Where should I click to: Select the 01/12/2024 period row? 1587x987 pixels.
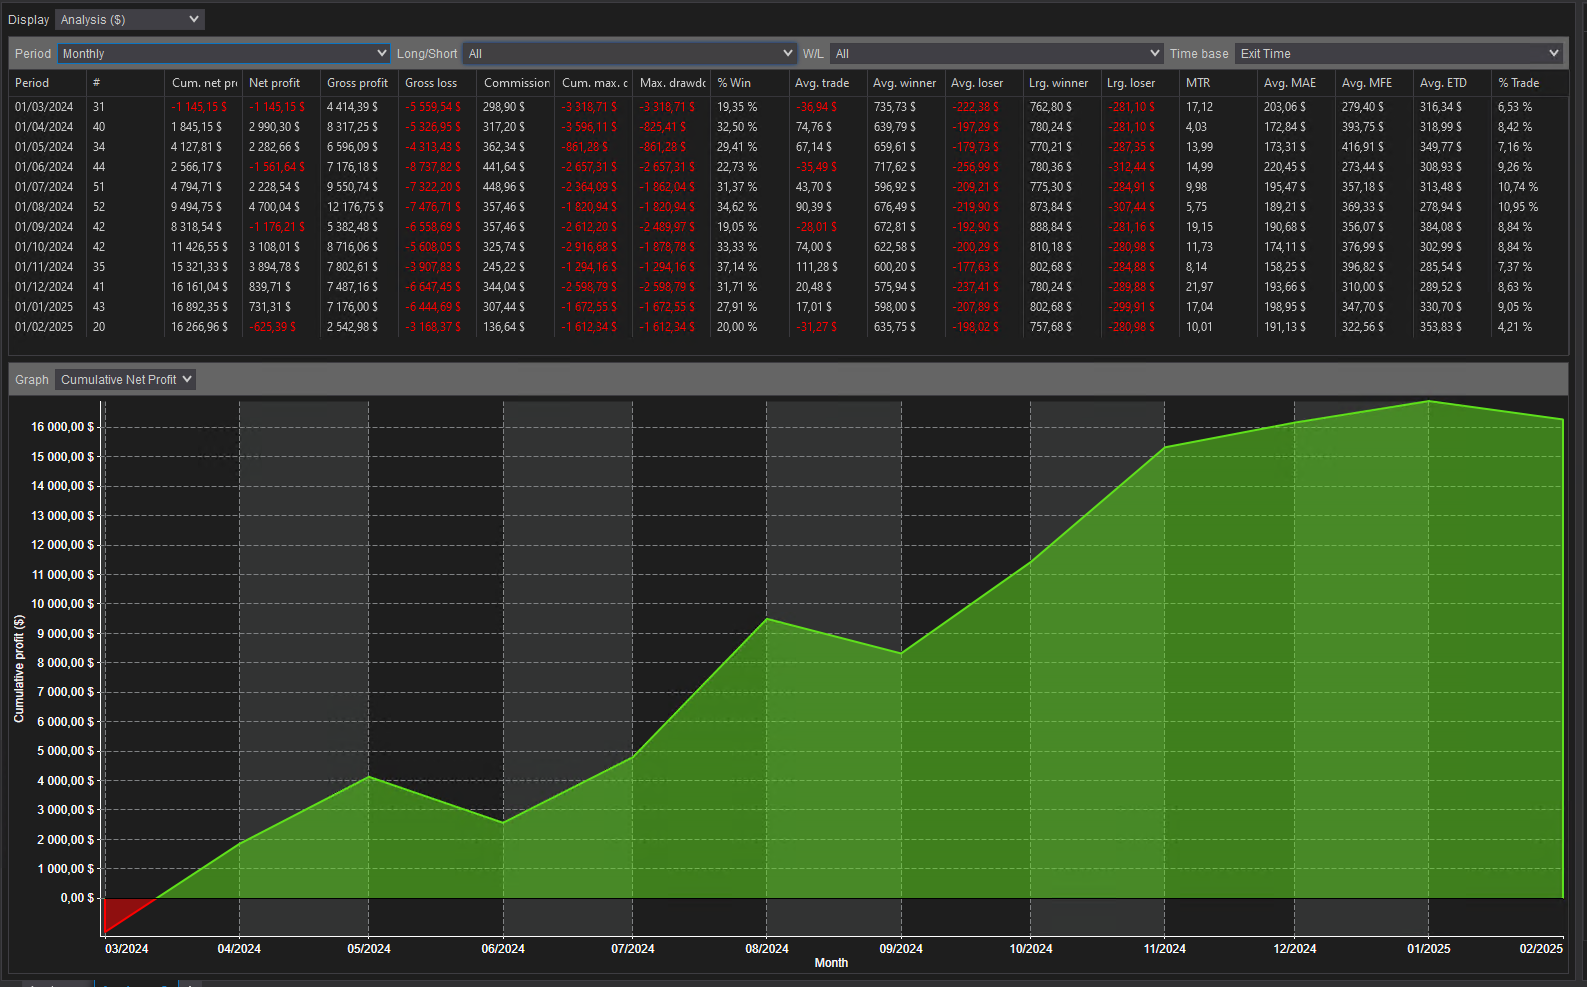pyautogui.click(x=788, y=287)
